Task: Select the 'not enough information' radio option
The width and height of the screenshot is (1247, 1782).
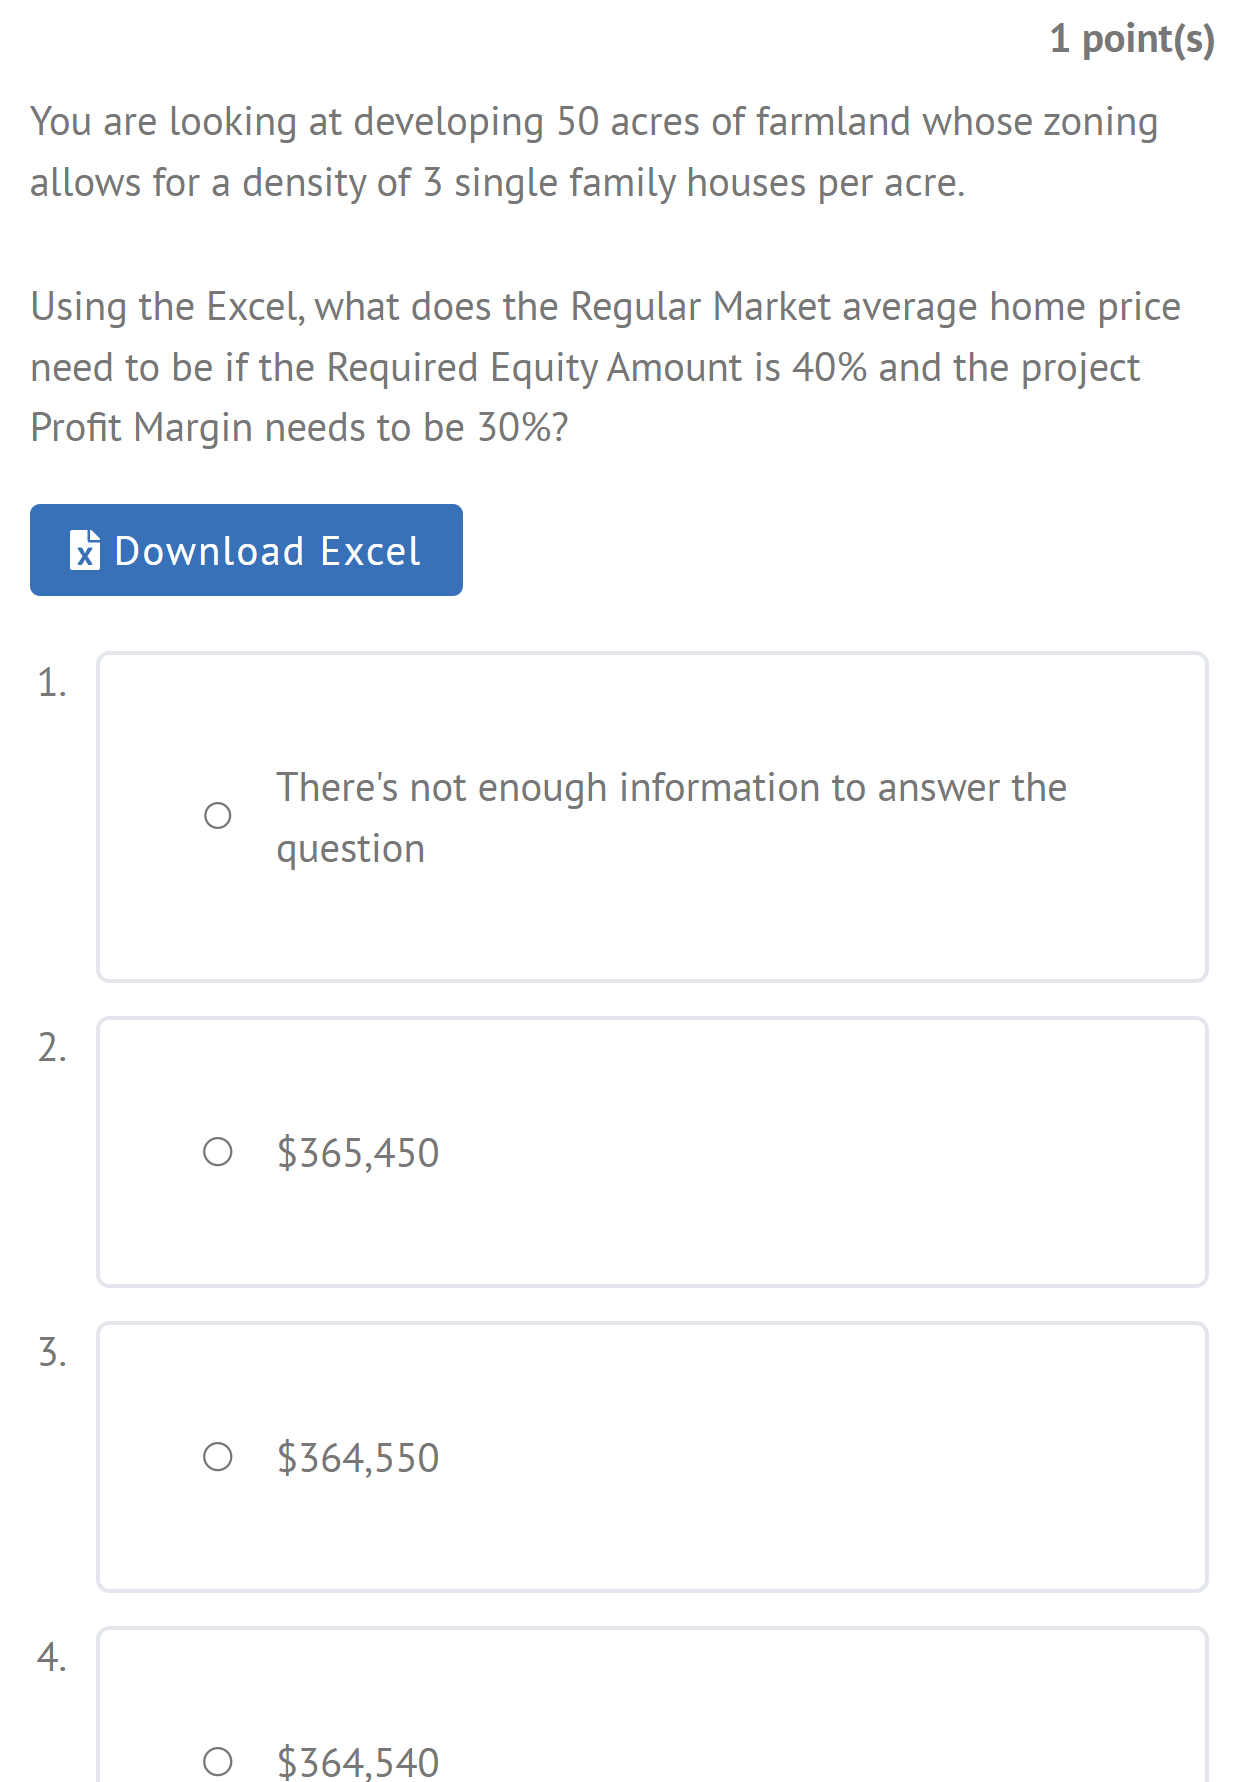Action: 218,816
